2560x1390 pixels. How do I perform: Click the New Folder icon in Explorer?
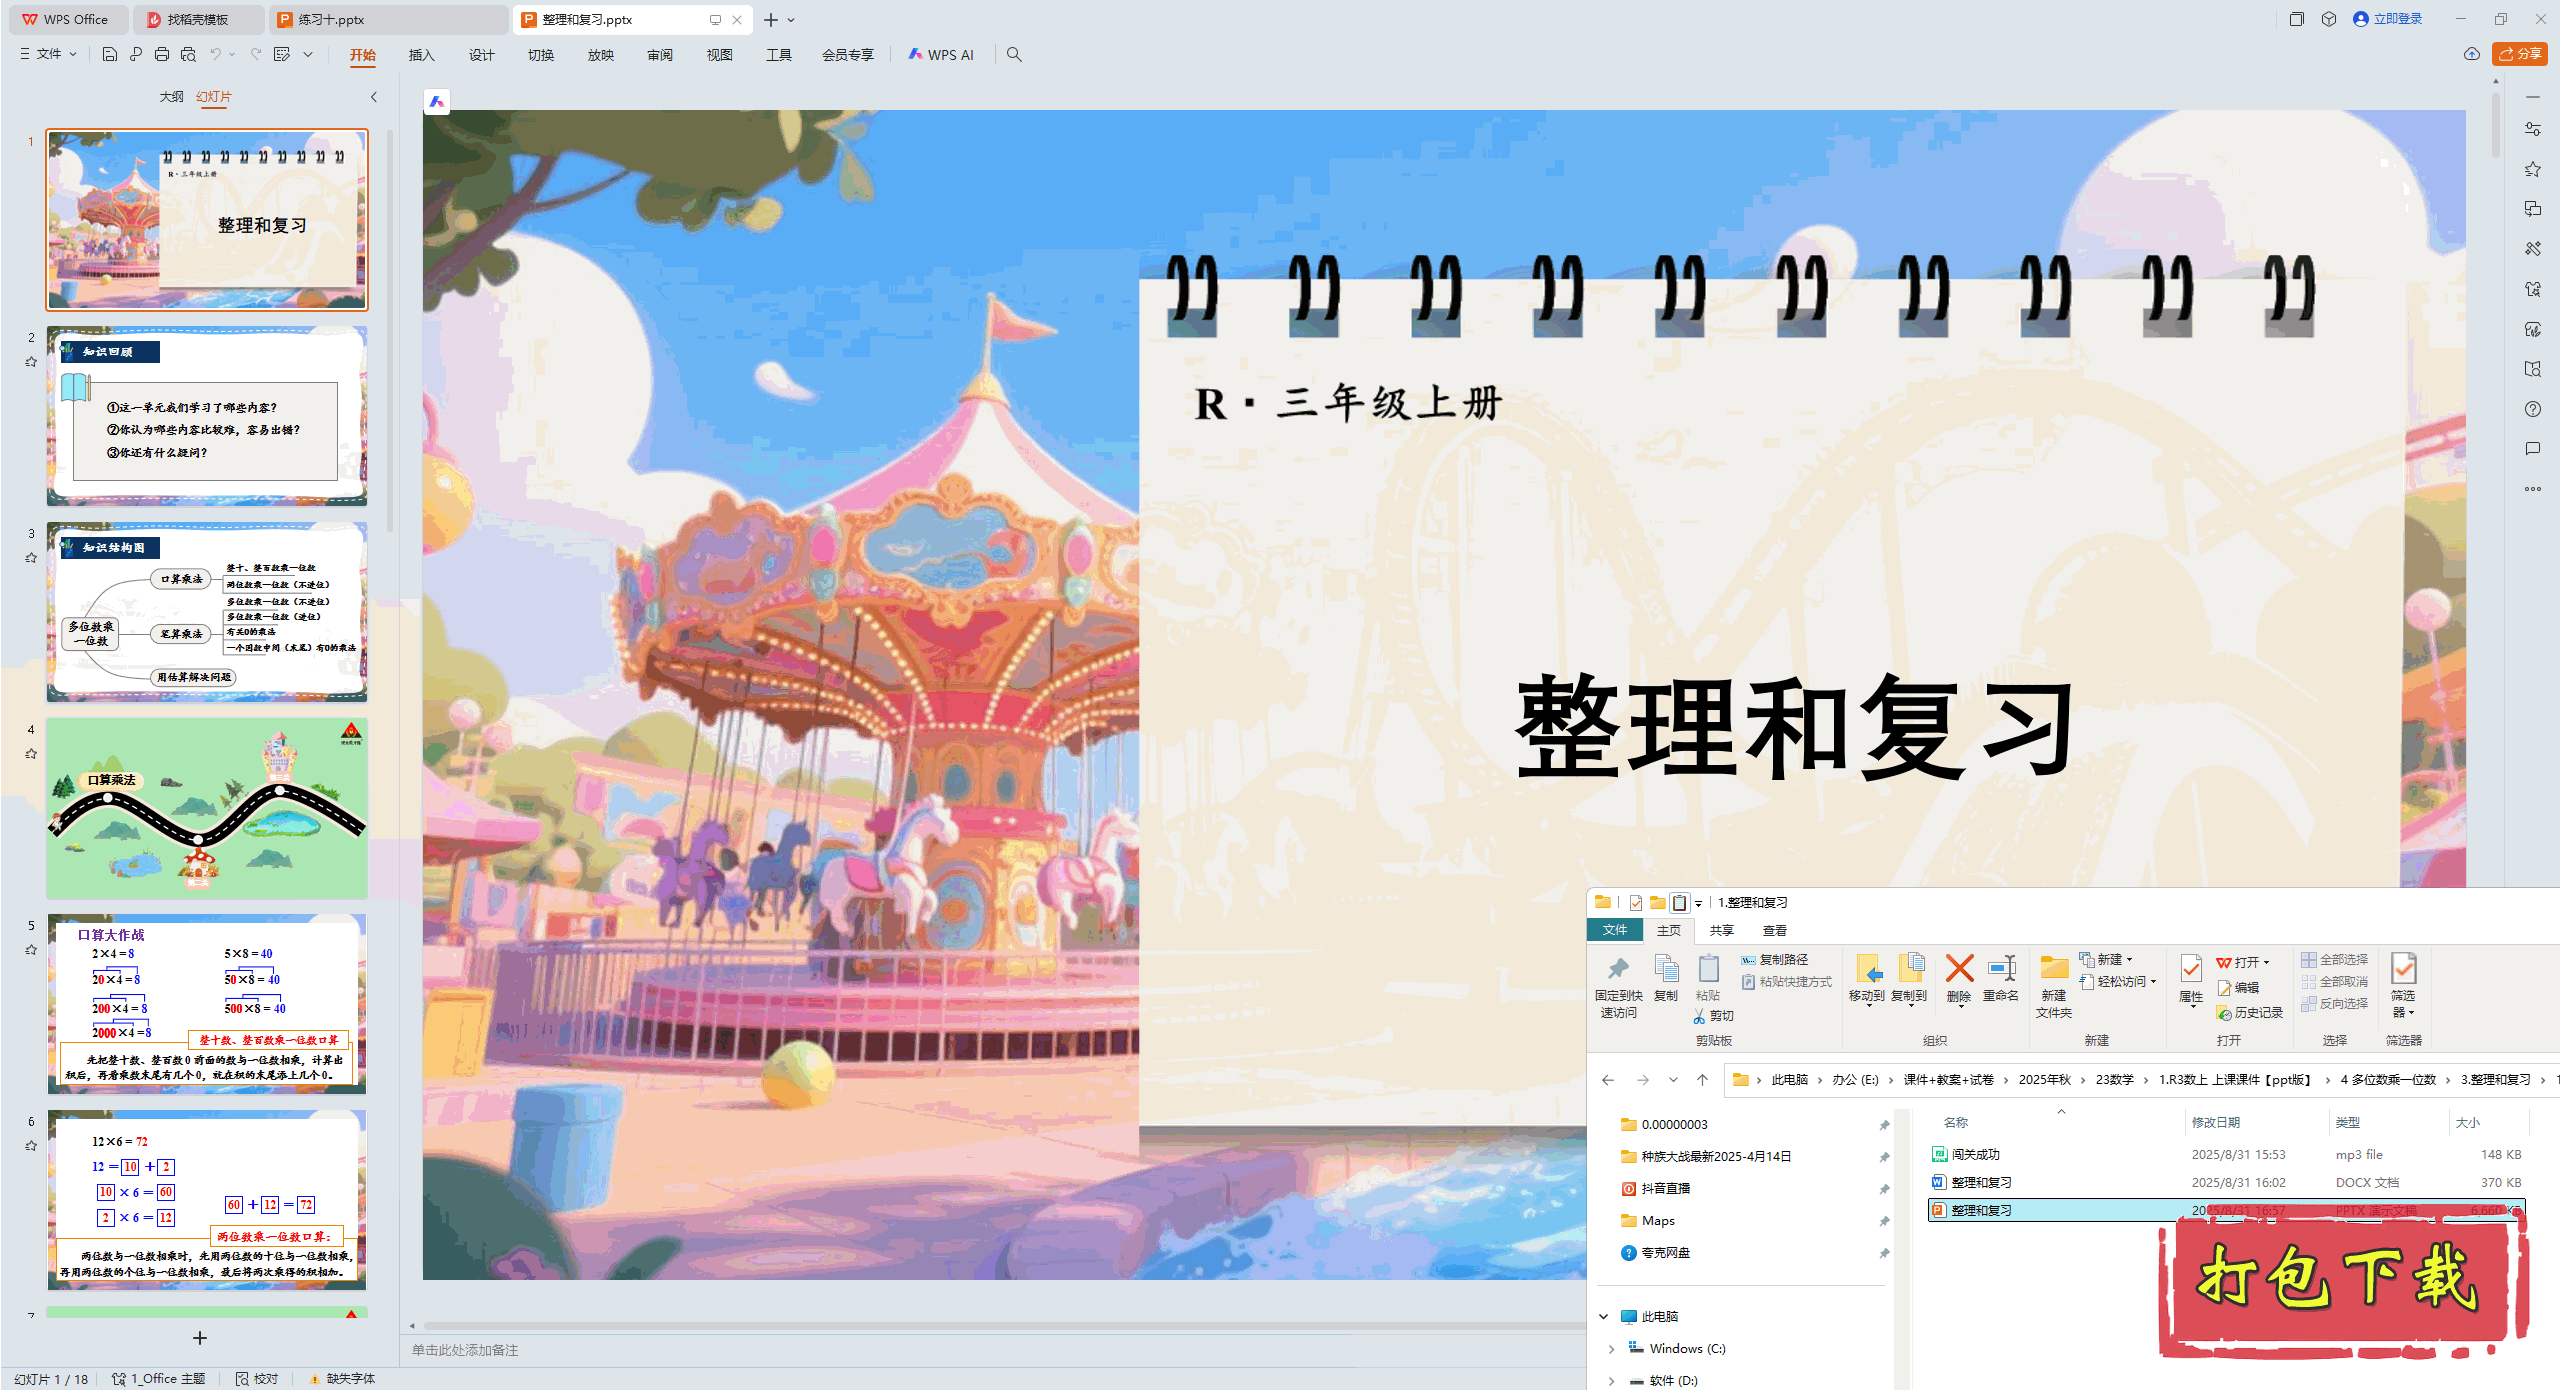(2053, 968)
